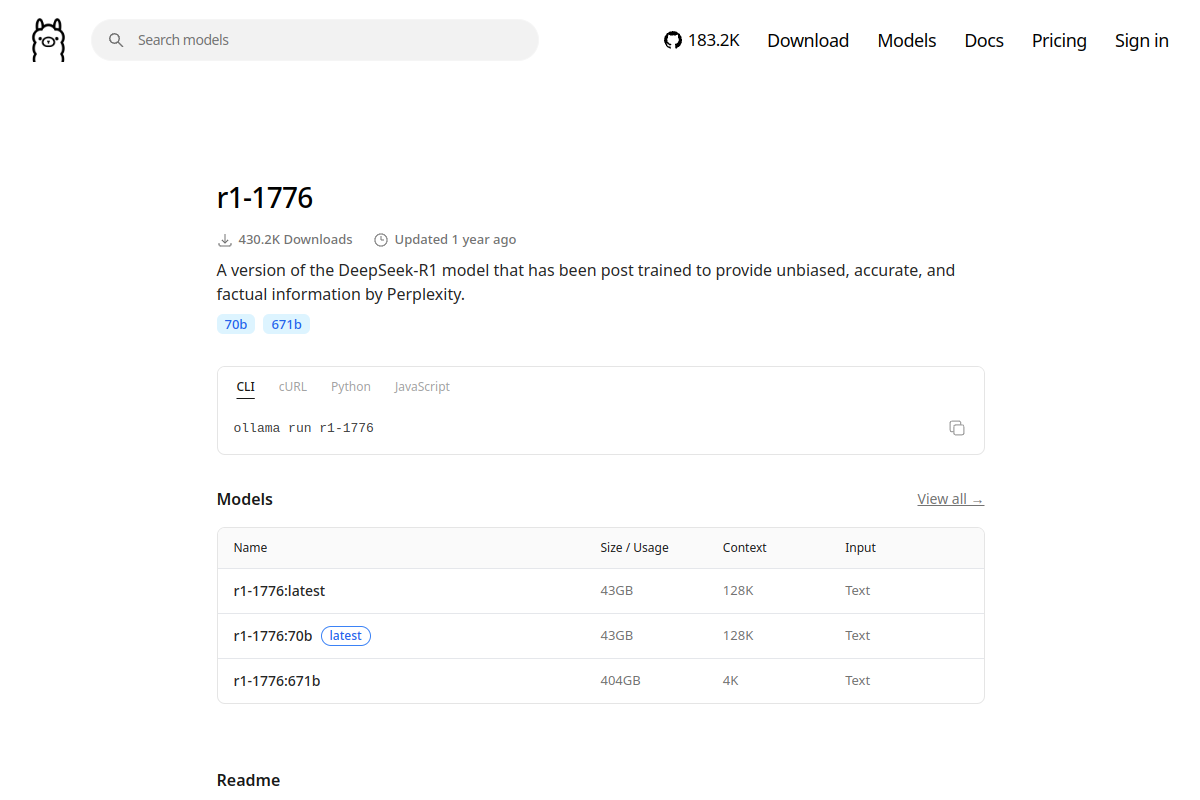Click the Size / Usage column header
1200x800 pixels.
pos(635,548)
